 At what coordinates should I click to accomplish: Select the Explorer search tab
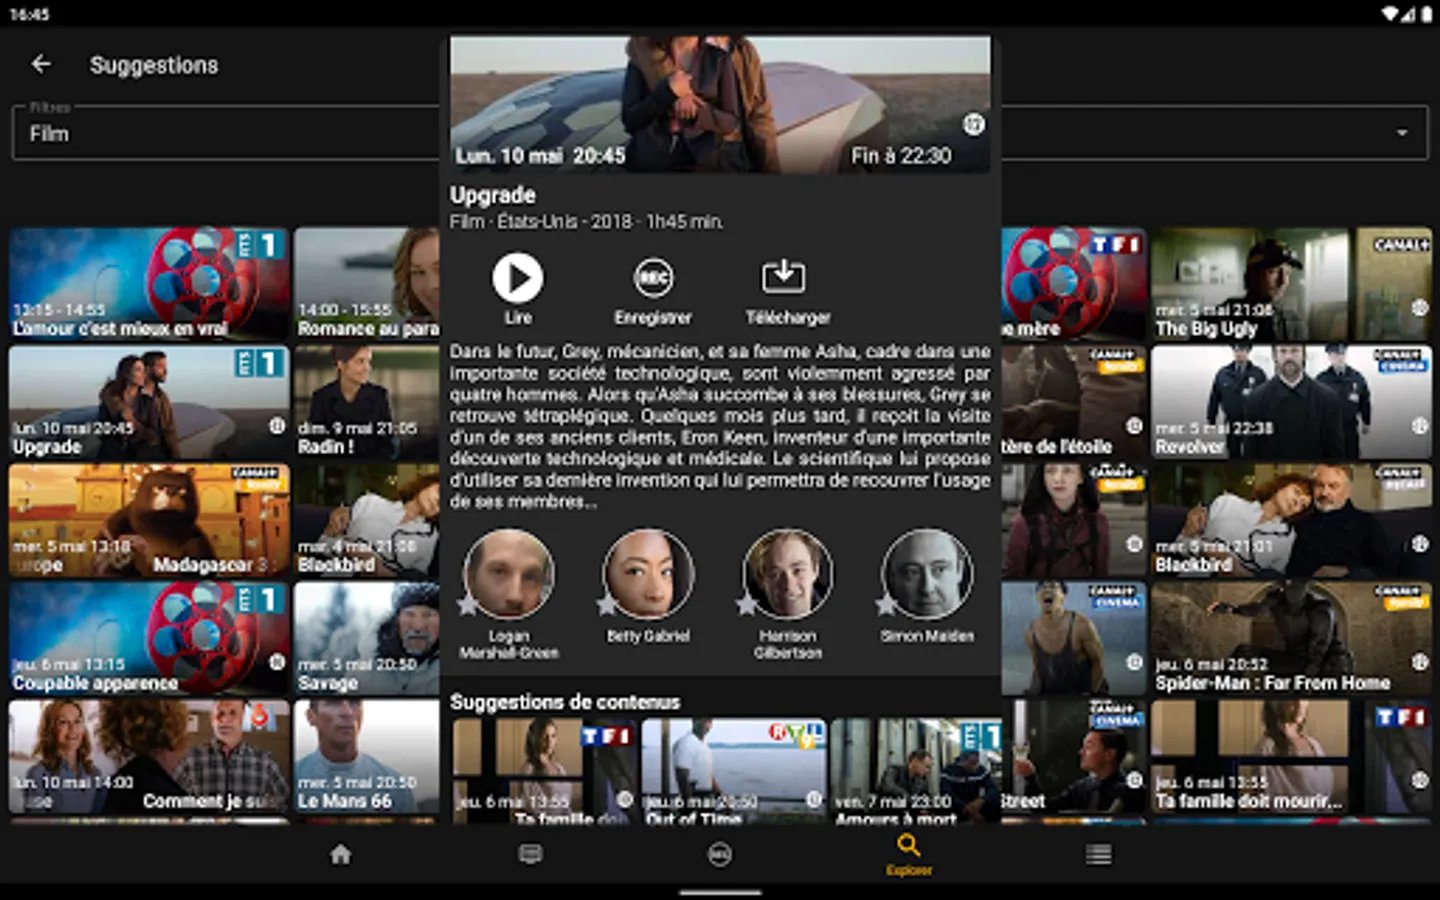click(909, 855)
